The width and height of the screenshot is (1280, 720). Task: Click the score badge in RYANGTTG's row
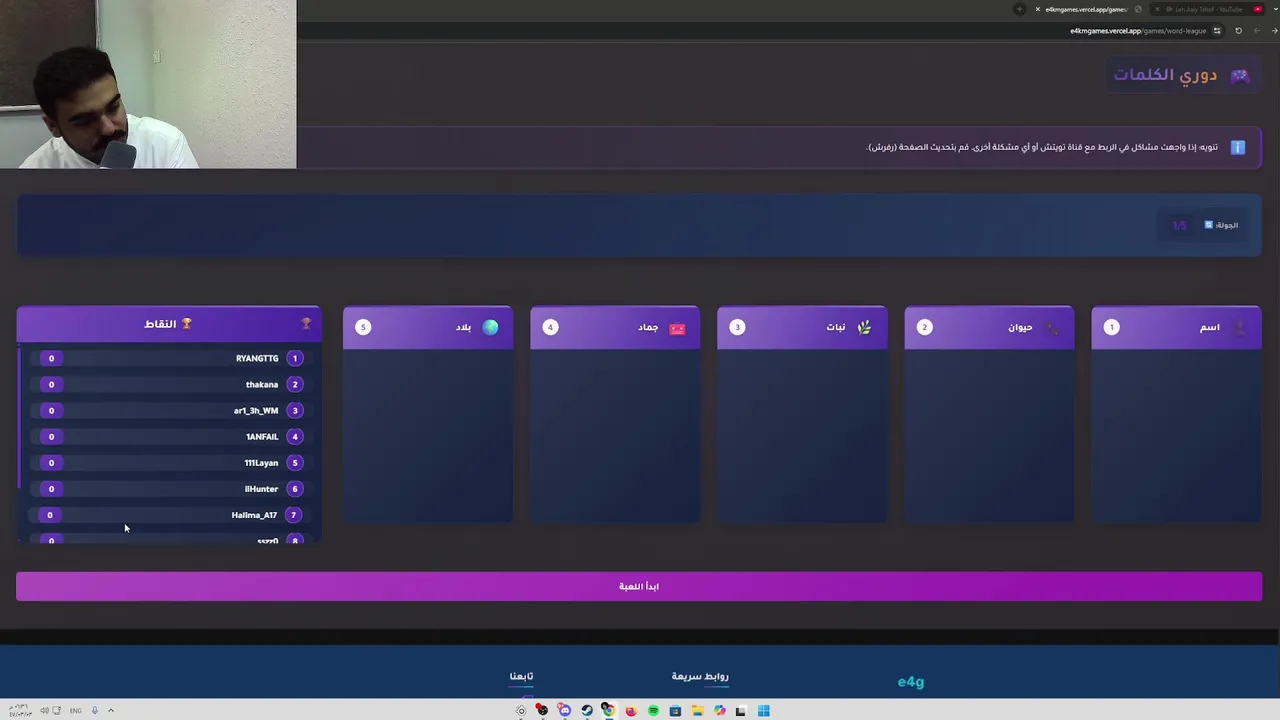(x=51, y=358)
